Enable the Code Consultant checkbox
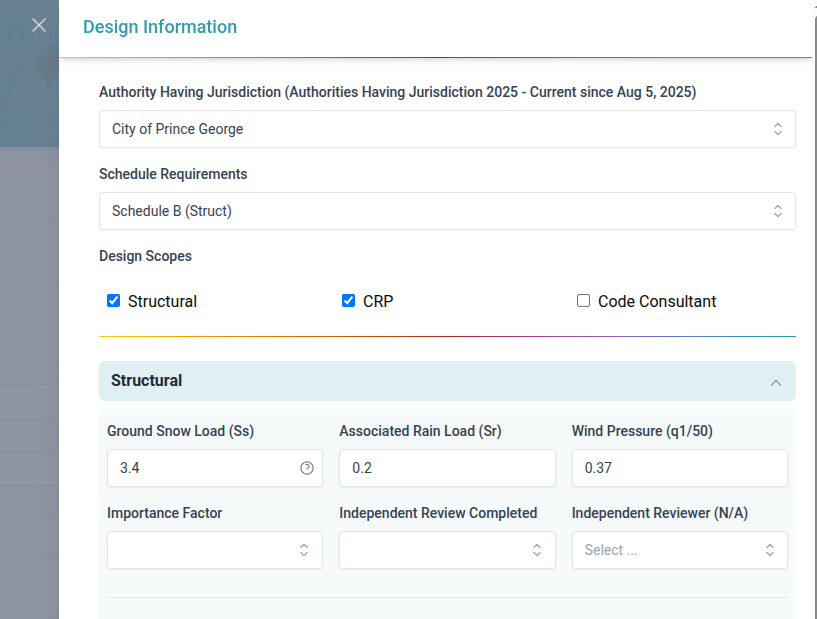The height and width of the screenshot is (619, 817). pyautogui.click(x=584, y=301)
